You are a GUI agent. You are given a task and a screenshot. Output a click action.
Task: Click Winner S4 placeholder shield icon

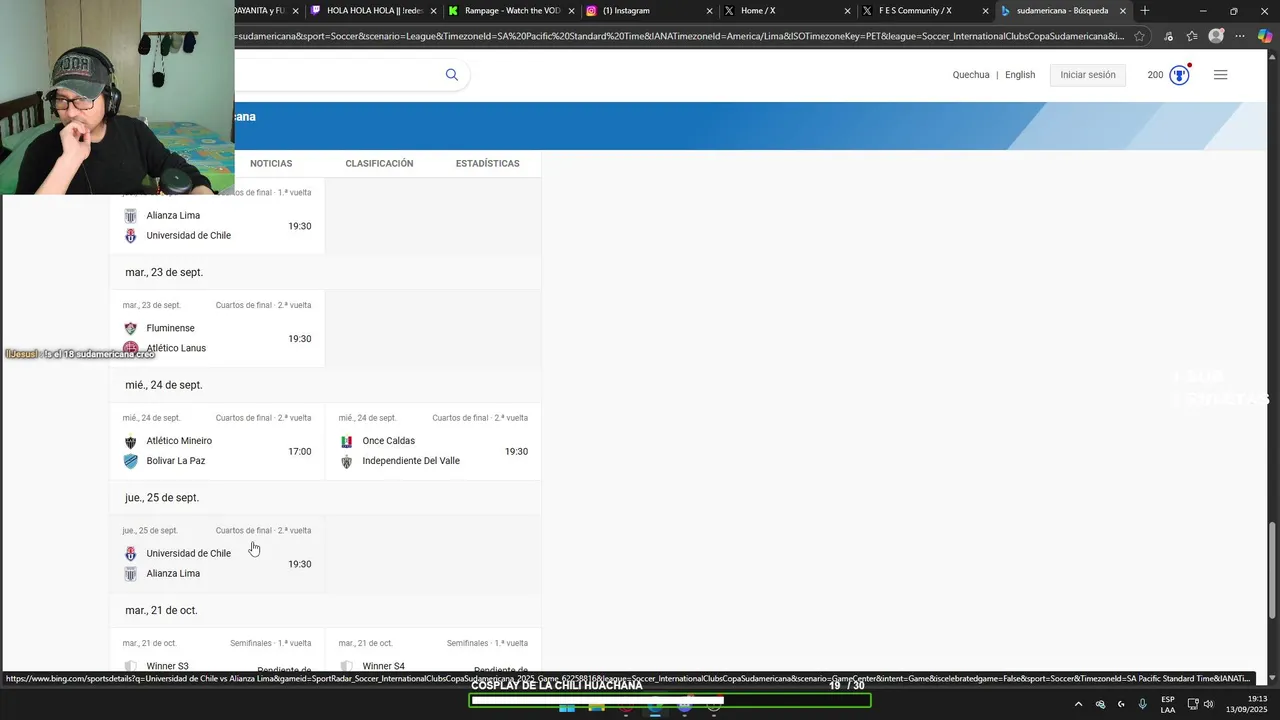tap(346, 666)
